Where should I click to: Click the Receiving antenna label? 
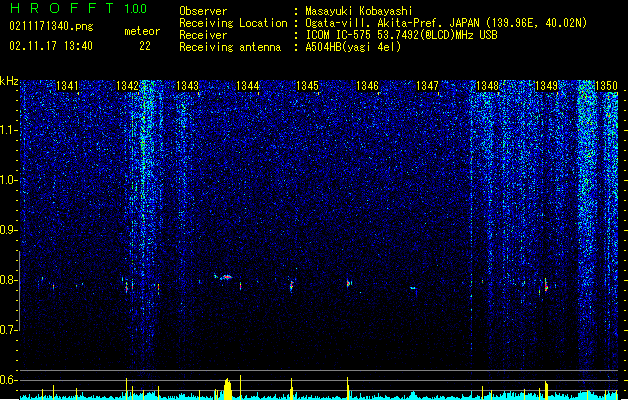[x=230, y=47]
